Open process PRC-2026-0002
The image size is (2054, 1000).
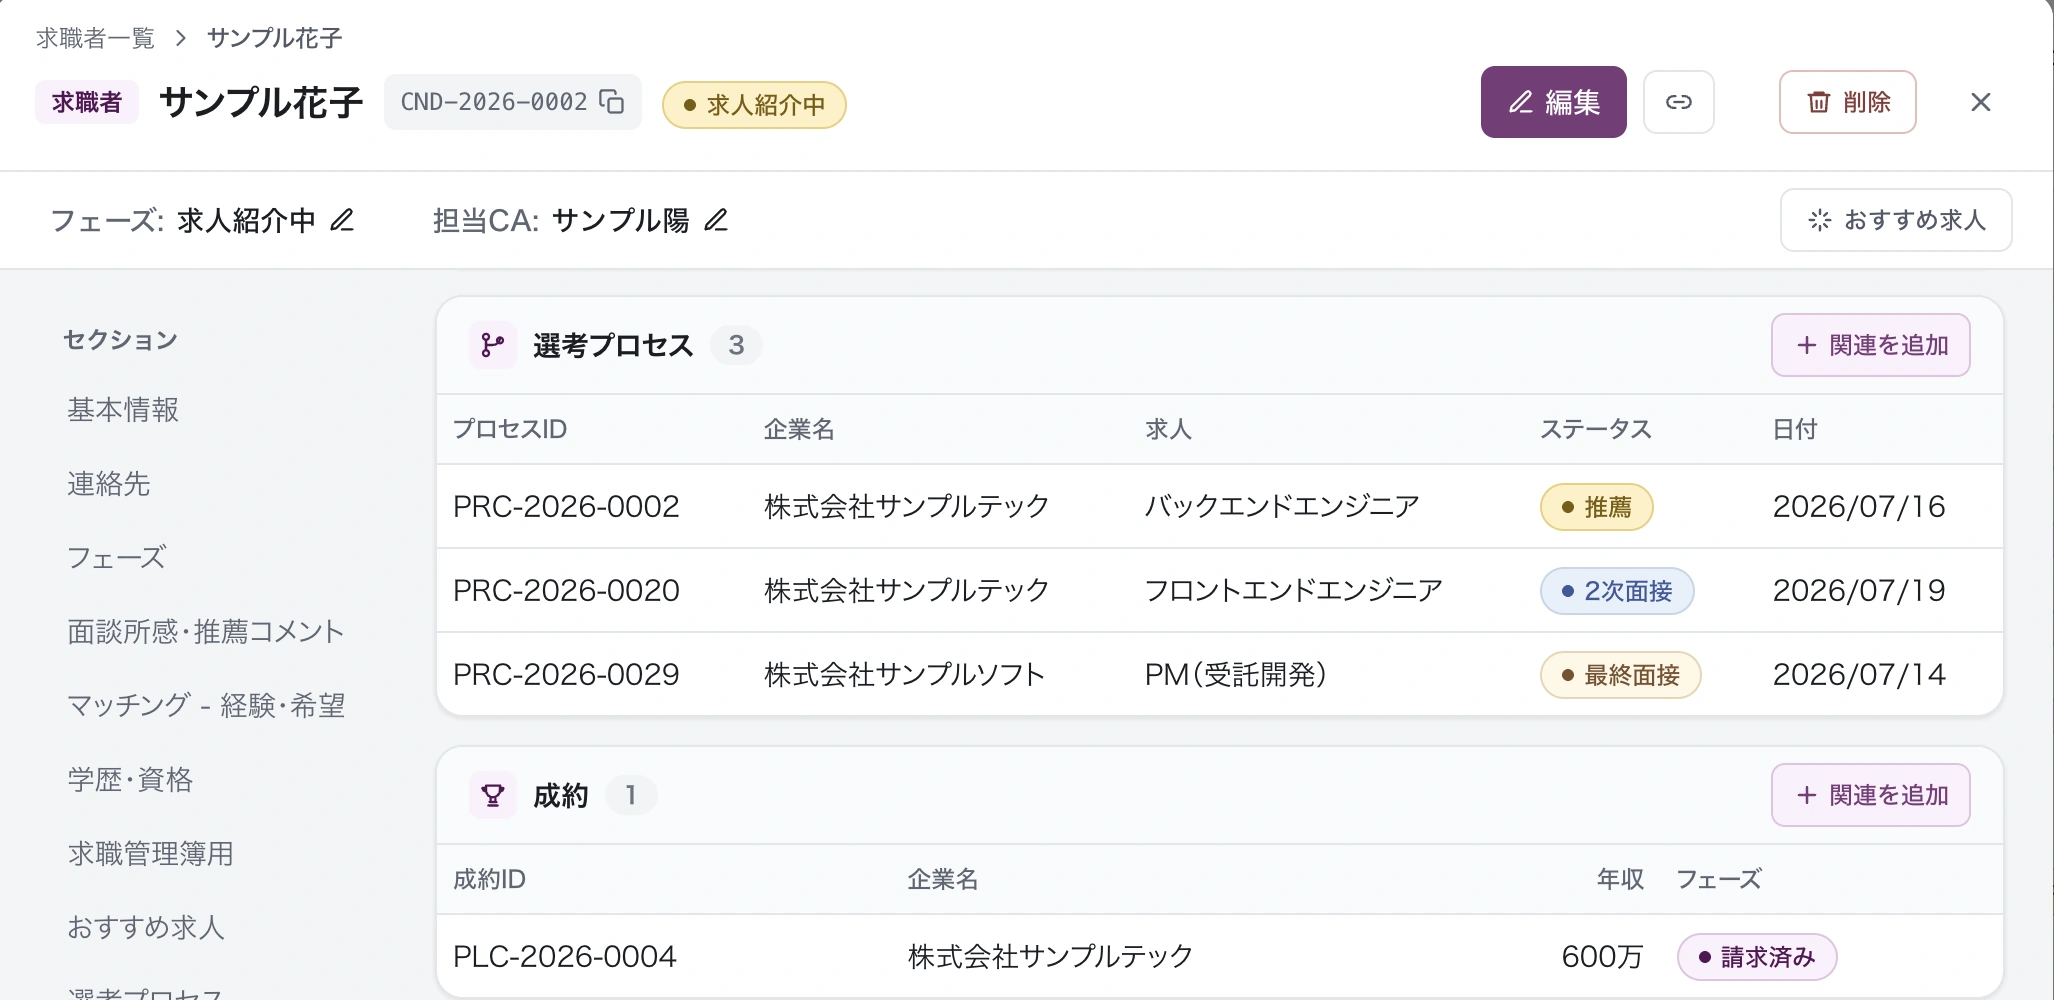[566, 507]
